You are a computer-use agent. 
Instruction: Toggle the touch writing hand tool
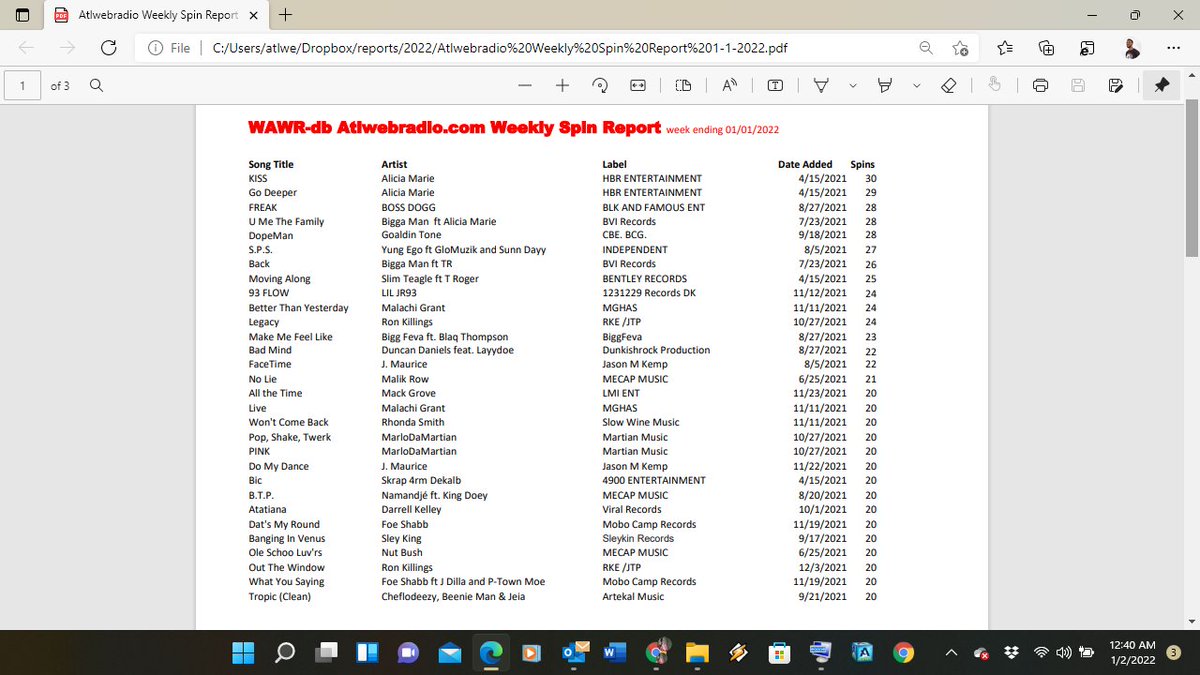(x=994, y=86)
